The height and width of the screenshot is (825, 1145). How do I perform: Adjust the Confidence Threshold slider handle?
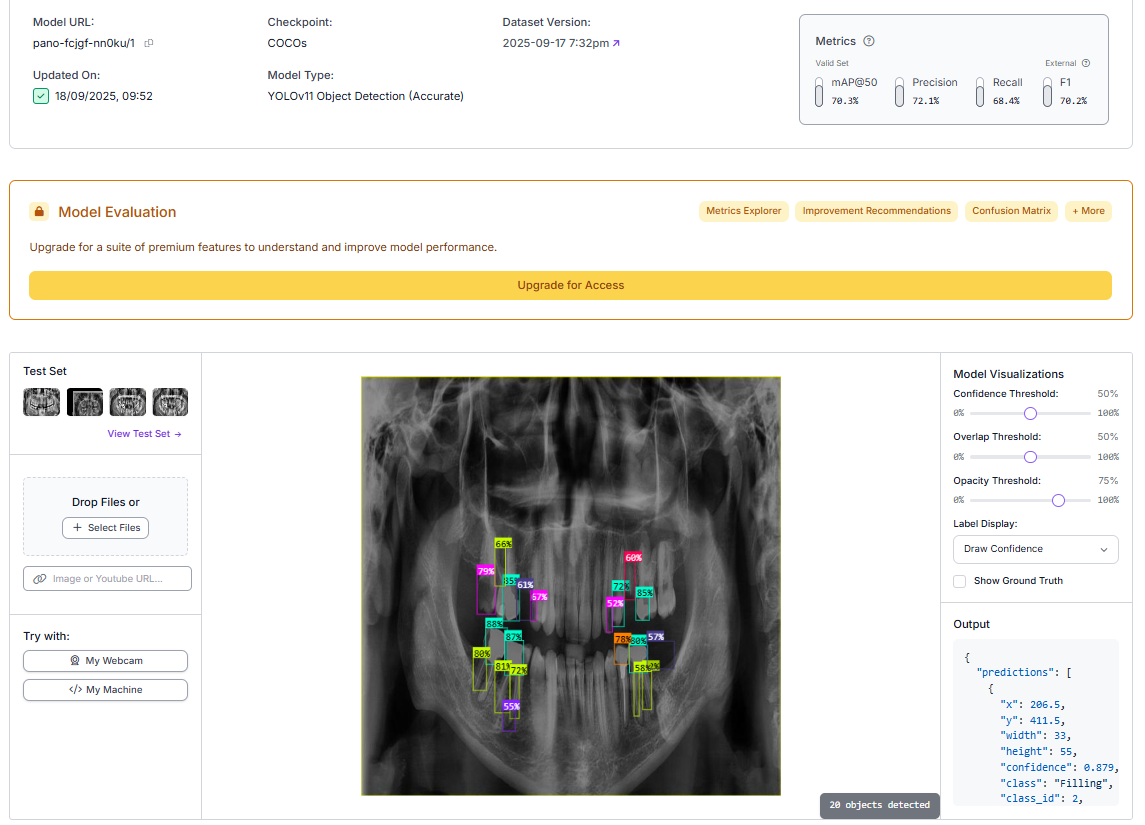1030,413
